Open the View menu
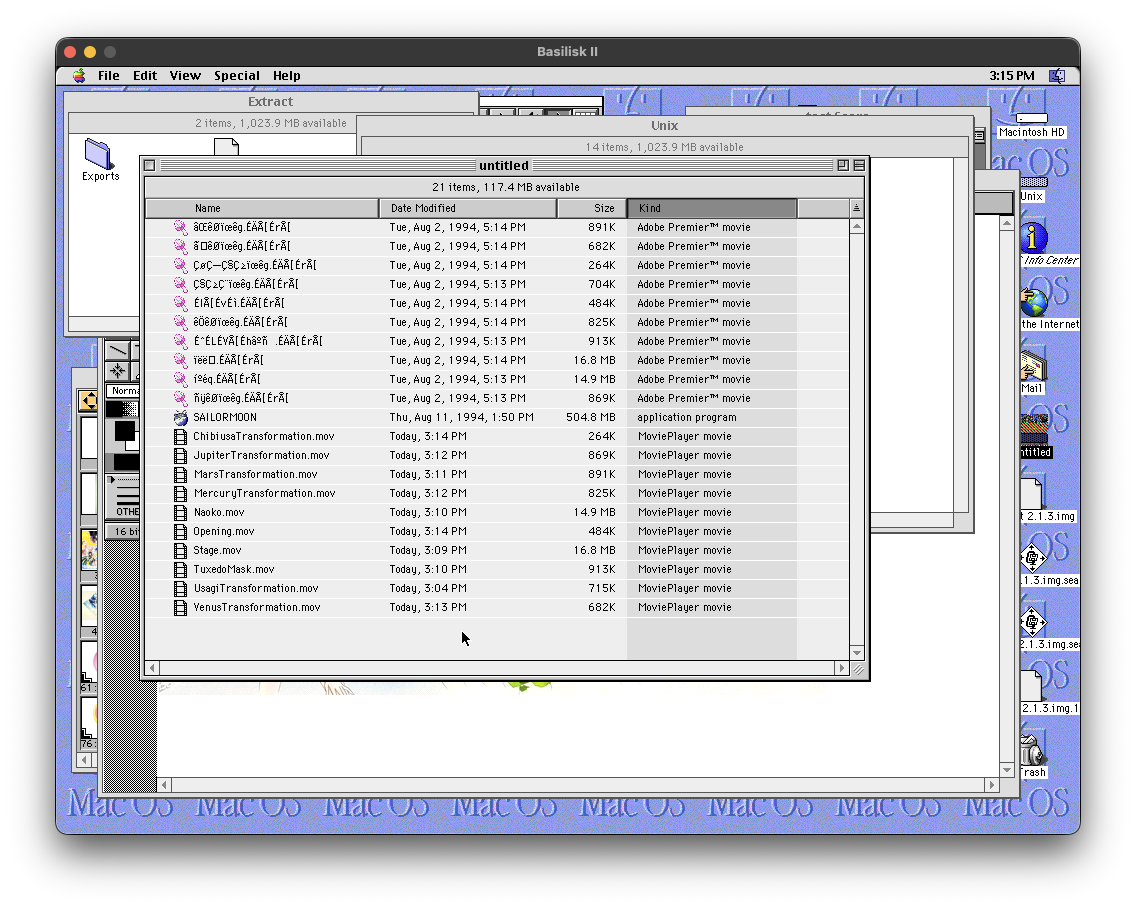The width and height of the screenshot is (1136, 908). click(x=185, y=76)
